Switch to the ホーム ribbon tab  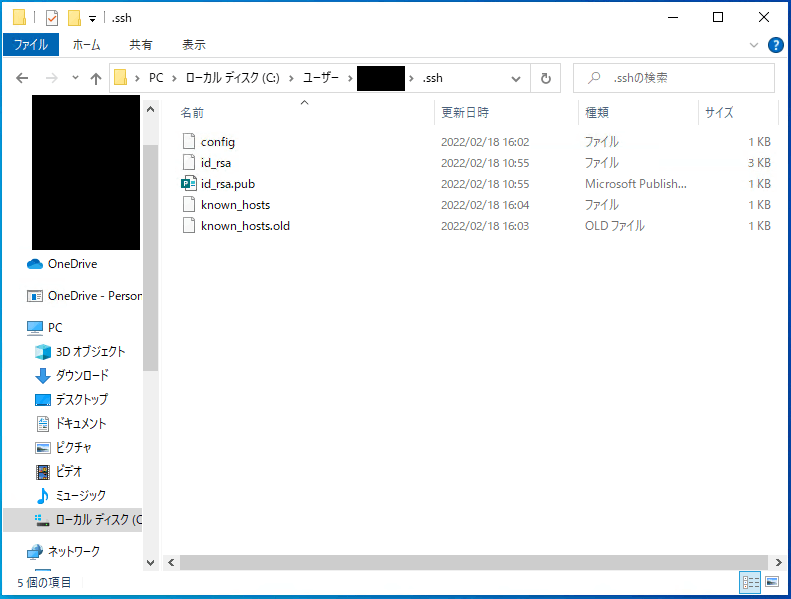coord(86,44)
